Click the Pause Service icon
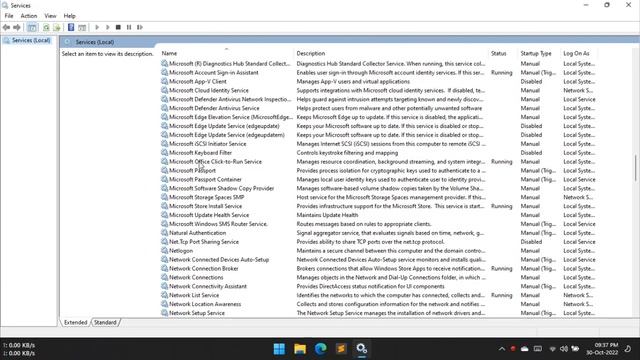This screenshot has height=360, width=640. click(129, 27)
